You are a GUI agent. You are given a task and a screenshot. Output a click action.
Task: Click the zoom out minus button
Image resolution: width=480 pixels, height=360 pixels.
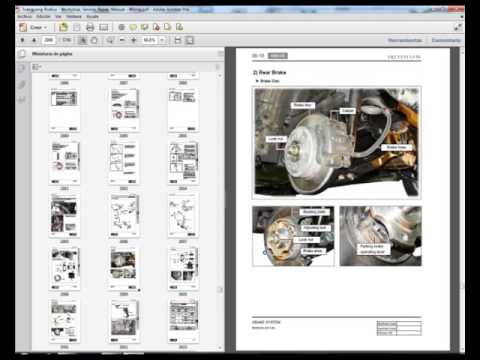tap(122, 40)
